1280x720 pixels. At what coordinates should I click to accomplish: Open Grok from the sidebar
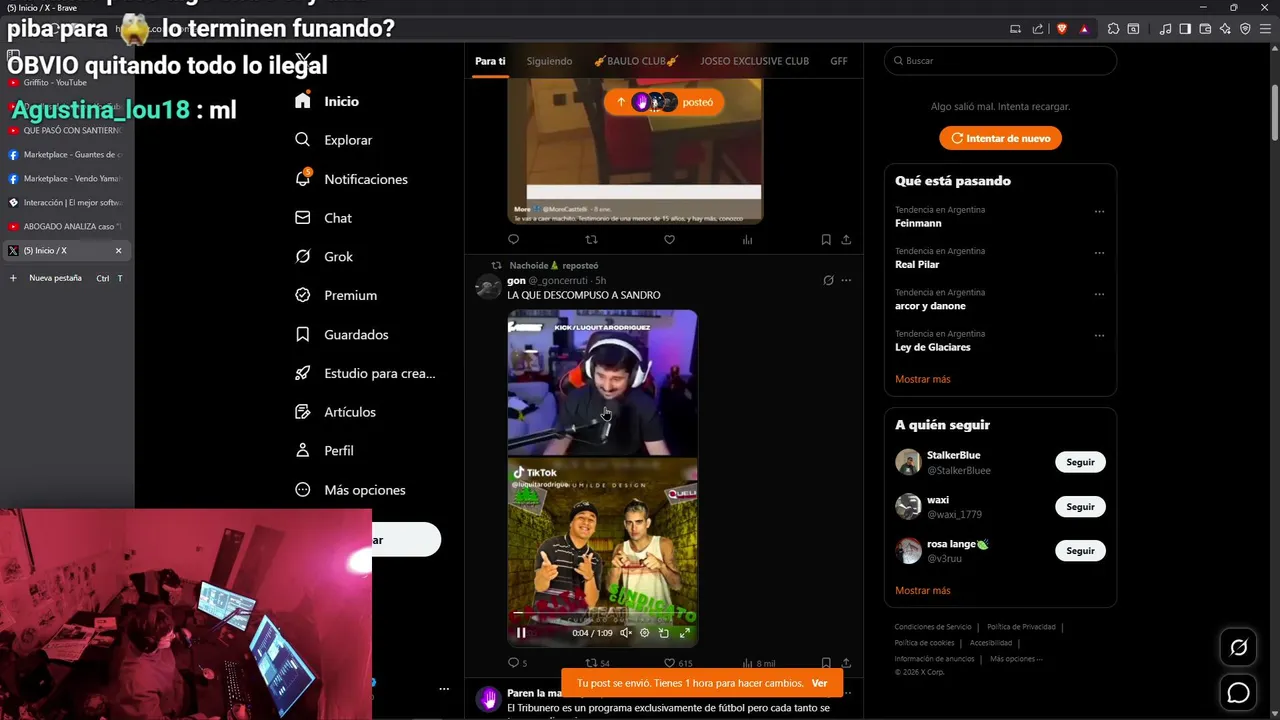pyautogui.click(x=324, y=257)
